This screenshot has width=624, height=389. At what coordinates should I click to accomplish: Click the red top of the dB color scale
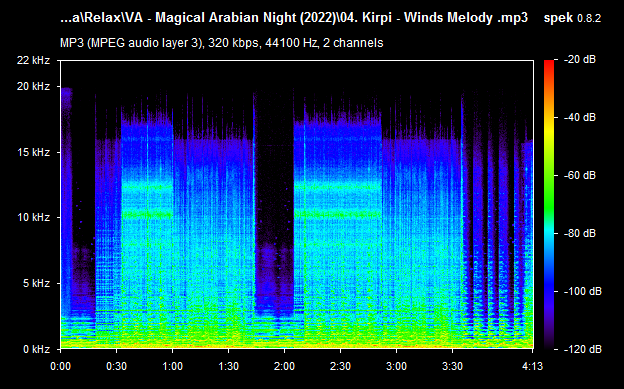click(x=549, y=64)
